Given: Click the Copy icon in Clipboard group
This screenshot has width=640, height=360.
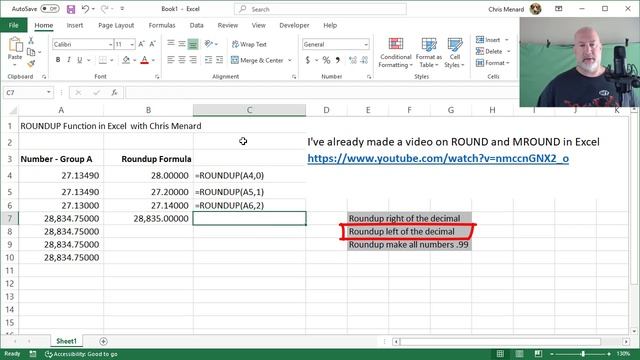Looking at the screenshot, I should [31, 52].
